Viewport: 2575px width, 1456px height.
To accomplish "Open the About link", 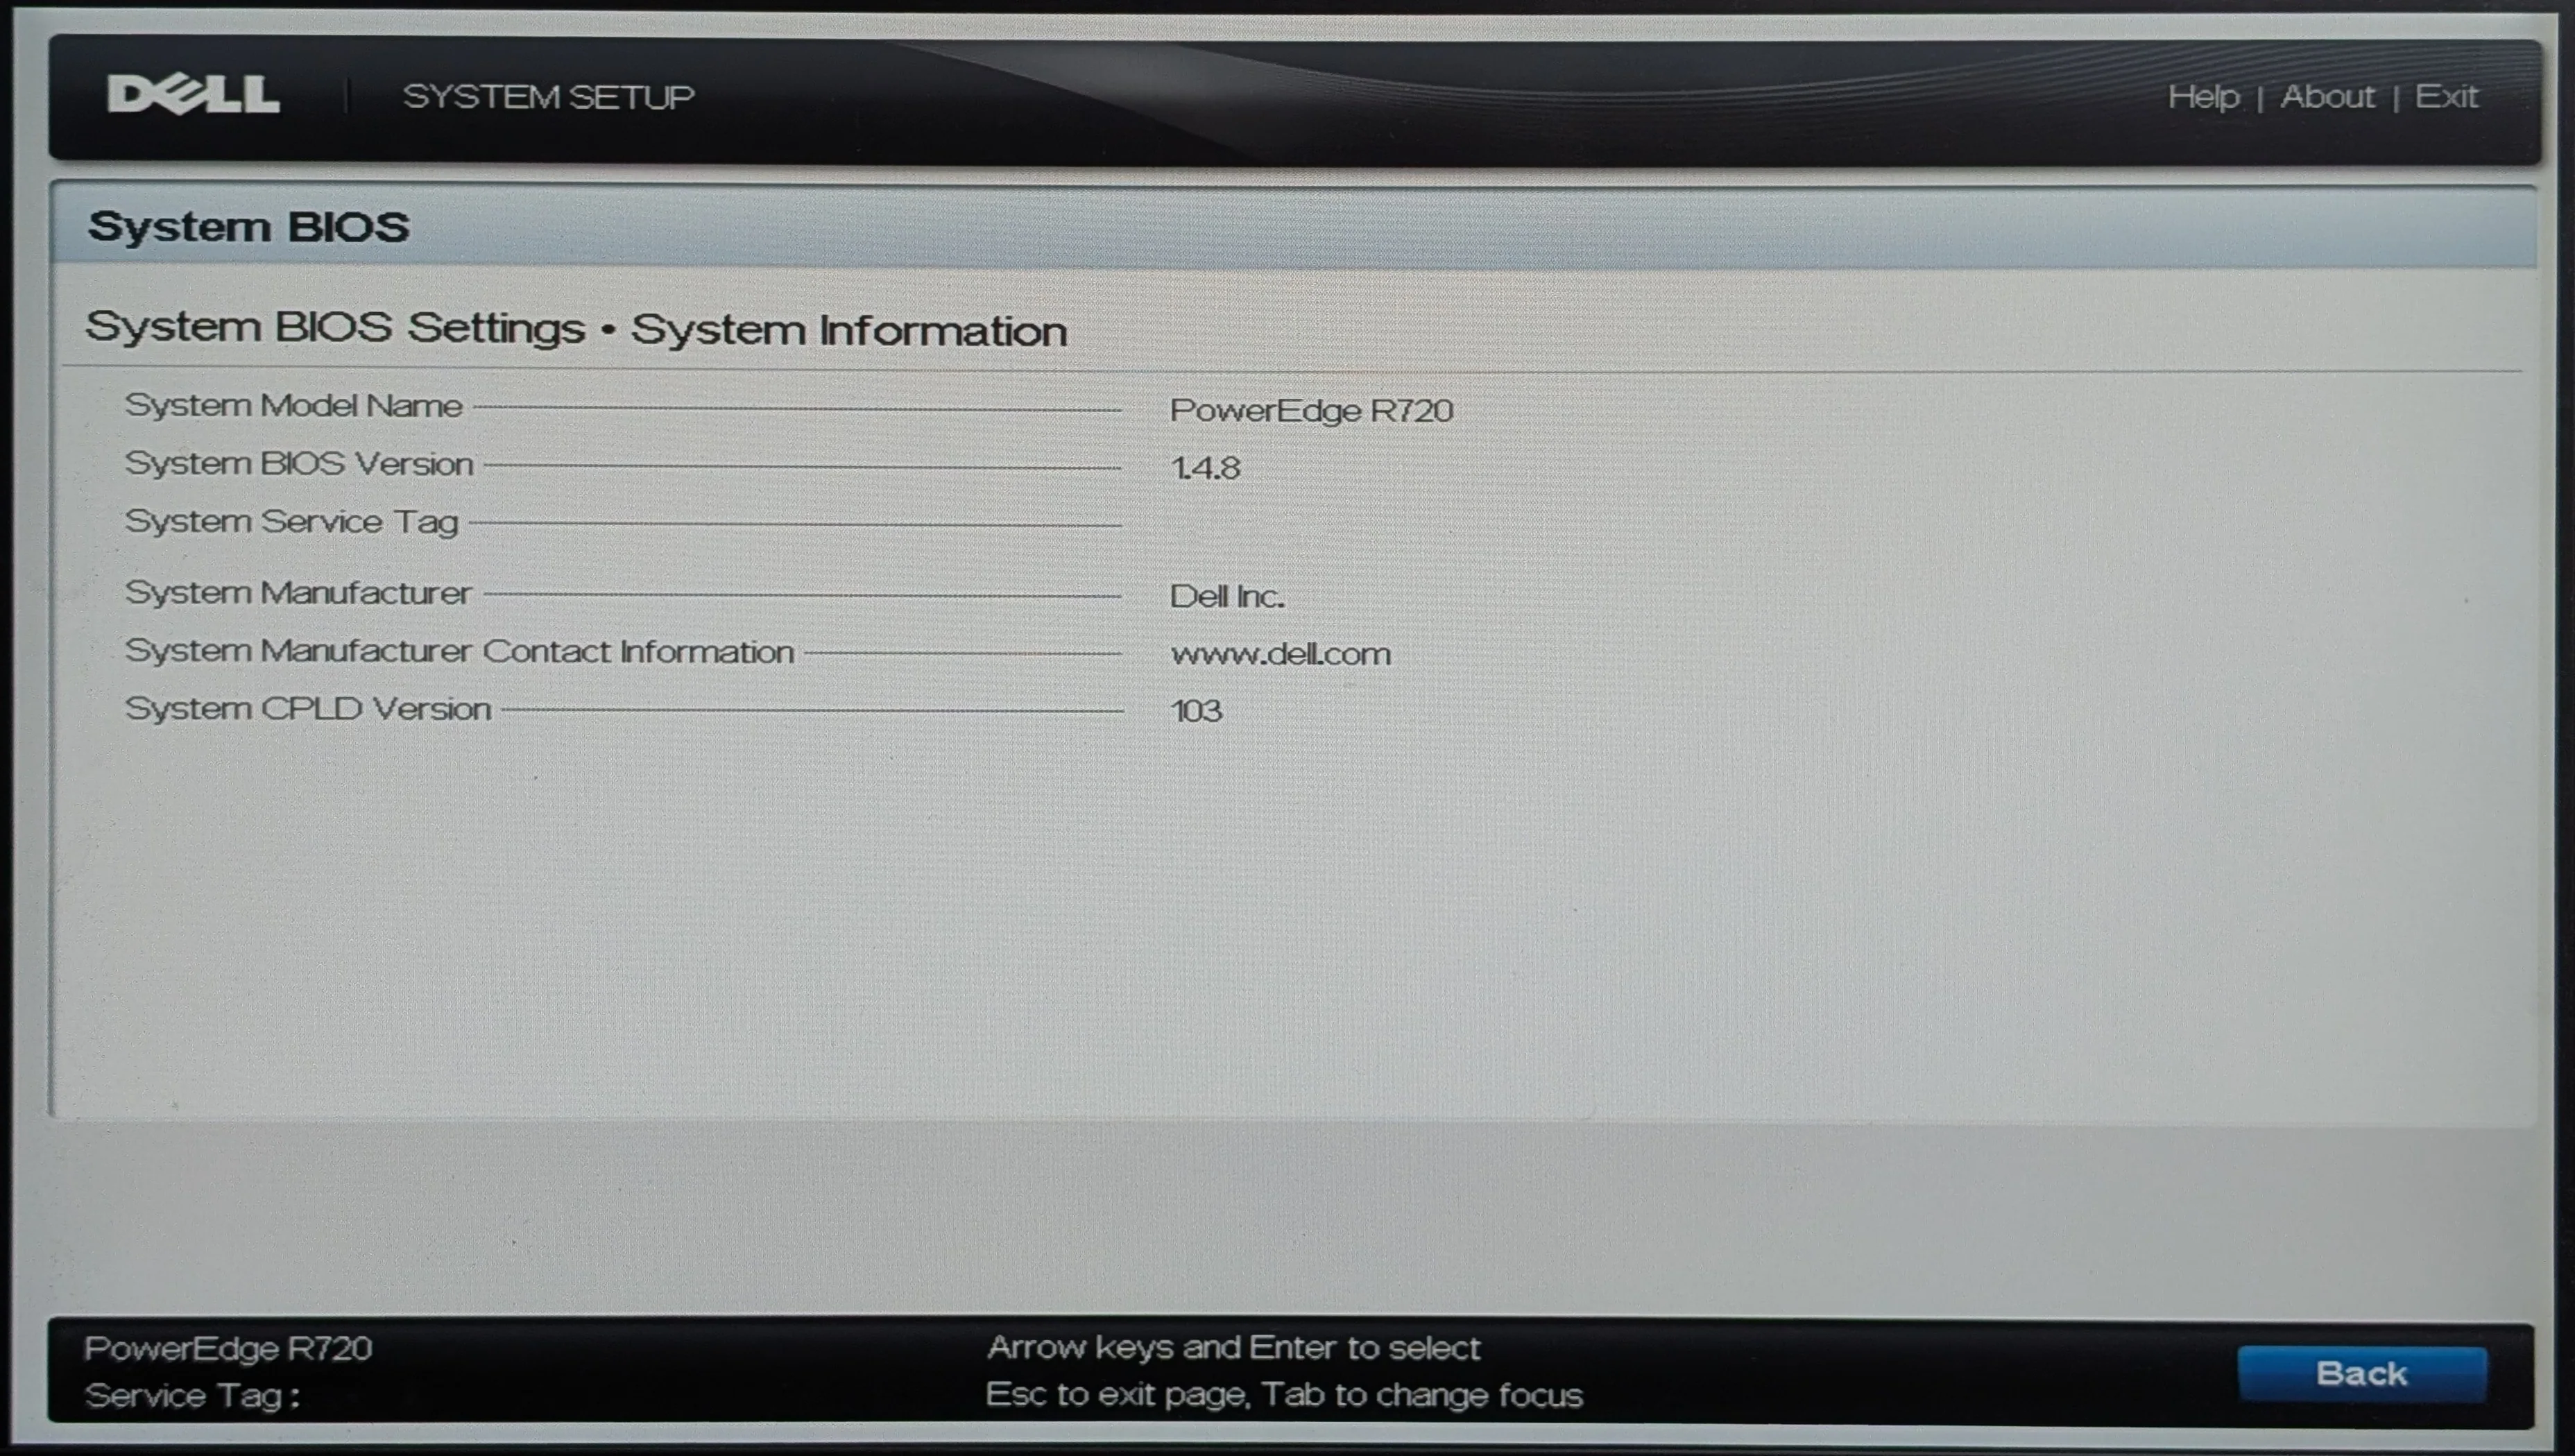I will [2327, 97].
